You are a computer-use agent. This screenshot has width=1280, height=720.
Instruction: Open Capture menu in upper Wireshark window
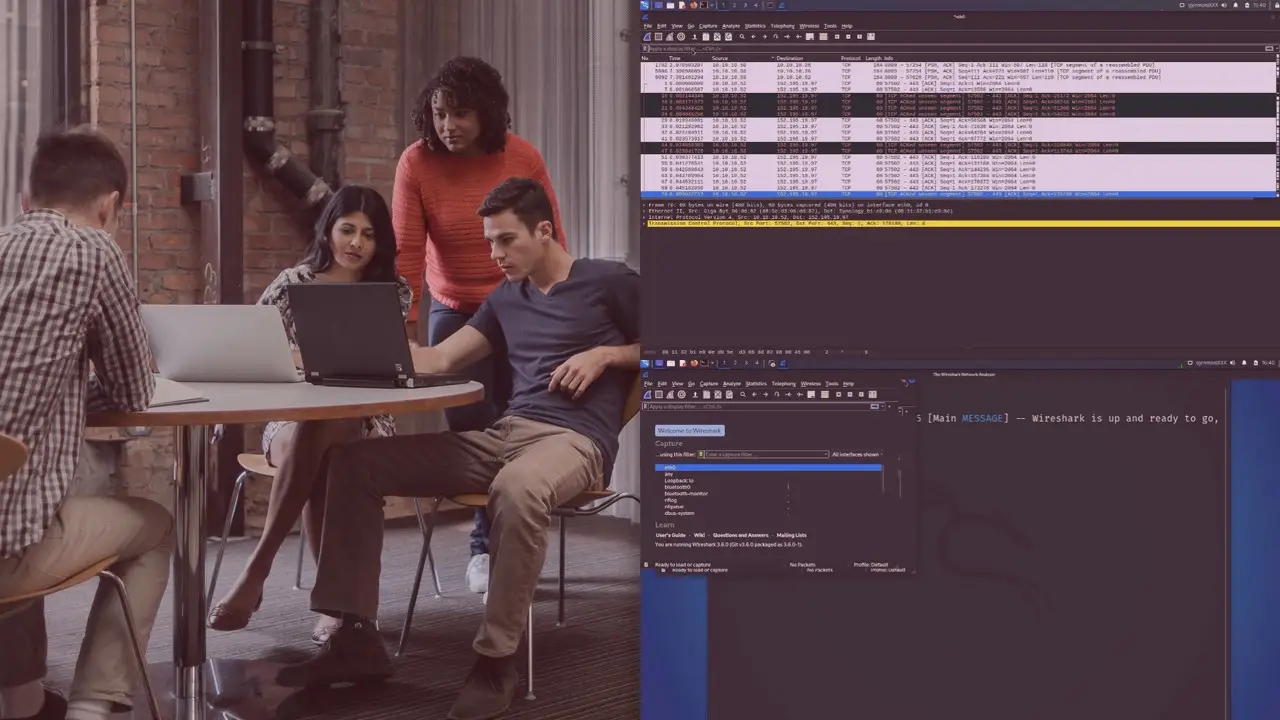(708, 26)
